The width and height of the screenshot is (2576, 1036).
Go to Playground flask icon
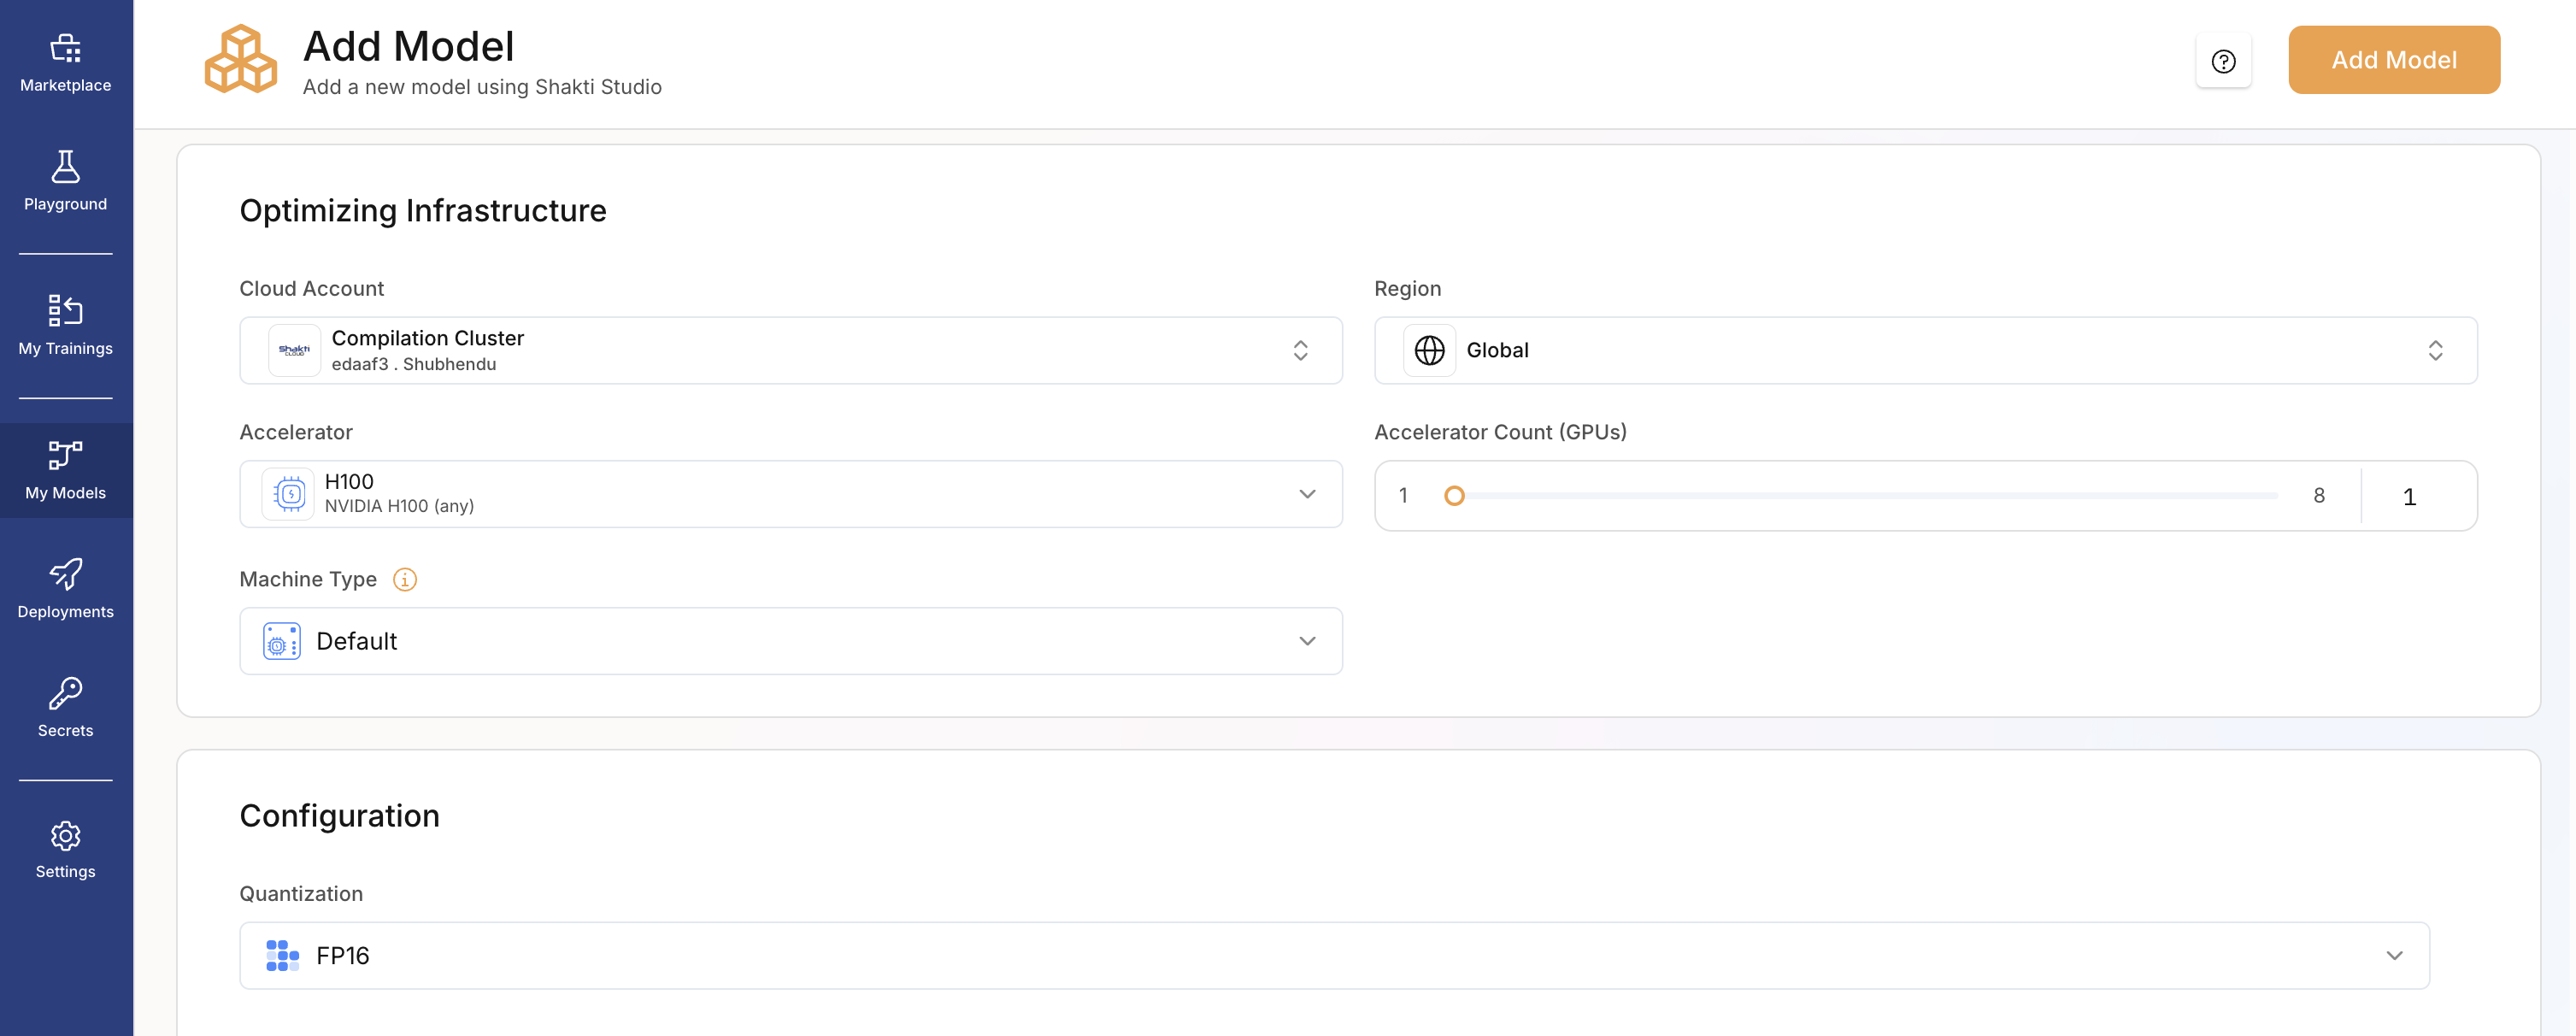click(x=65, y=167)
